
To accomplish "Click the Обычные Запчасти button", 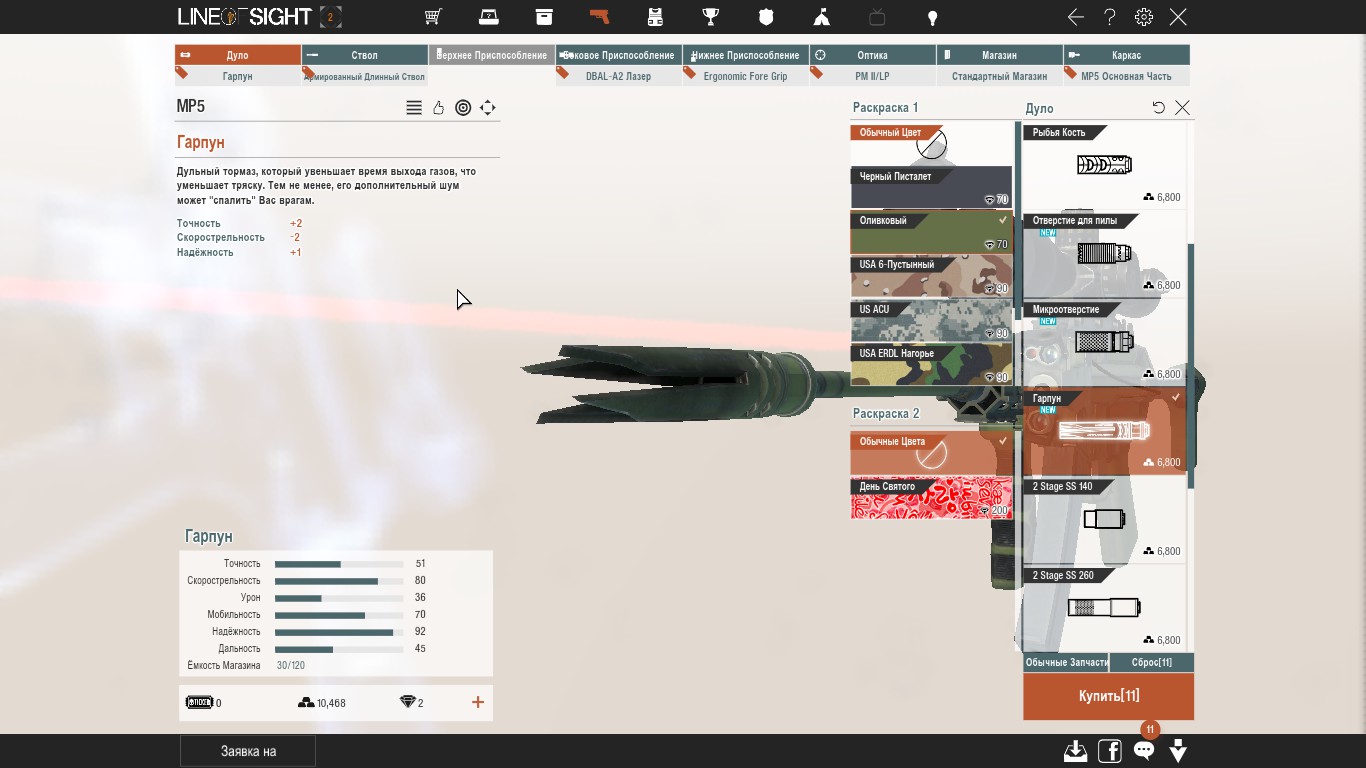I will click(1066, 663).
